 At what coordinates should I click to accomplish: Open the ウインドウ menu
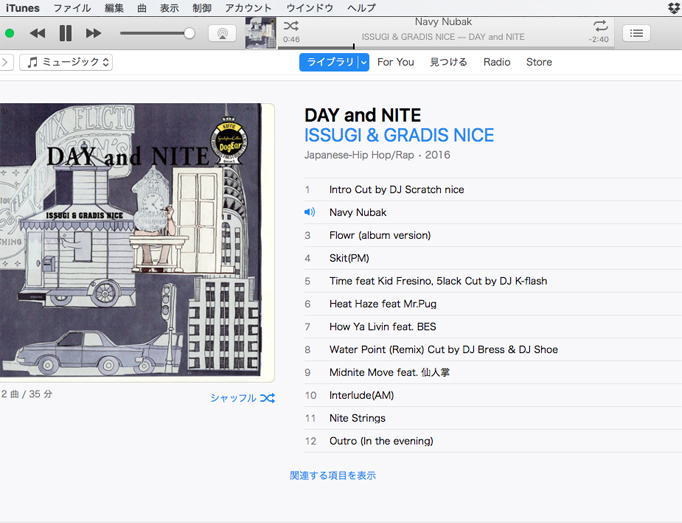(309, 8)
